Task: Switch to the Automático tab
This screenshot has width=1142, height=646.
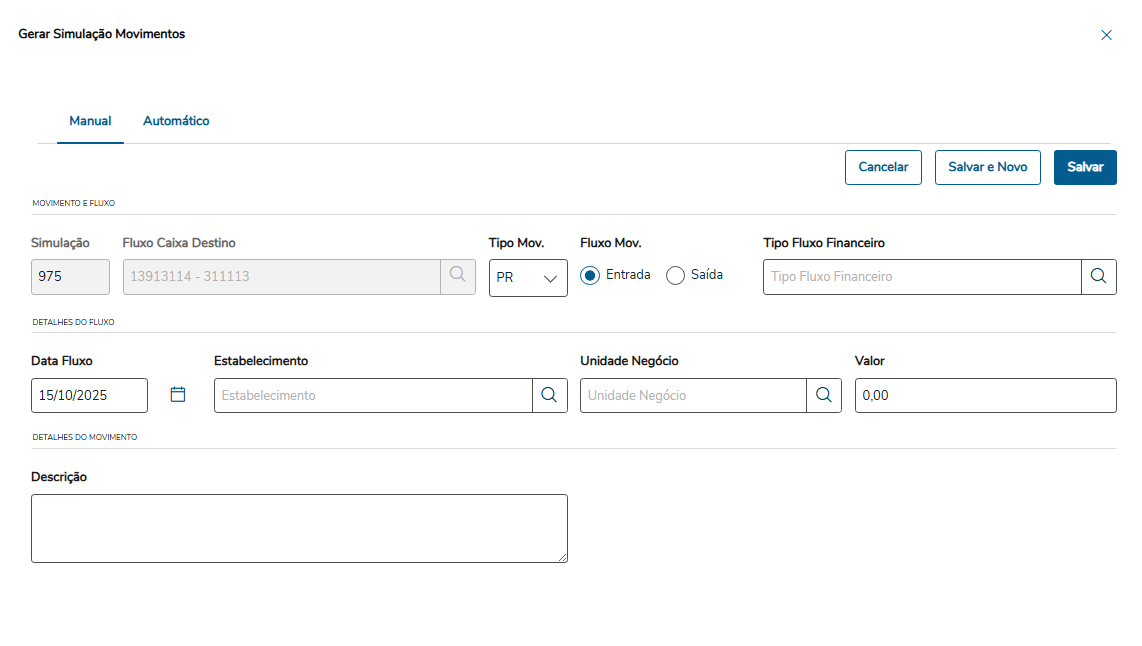Action: 176,121
